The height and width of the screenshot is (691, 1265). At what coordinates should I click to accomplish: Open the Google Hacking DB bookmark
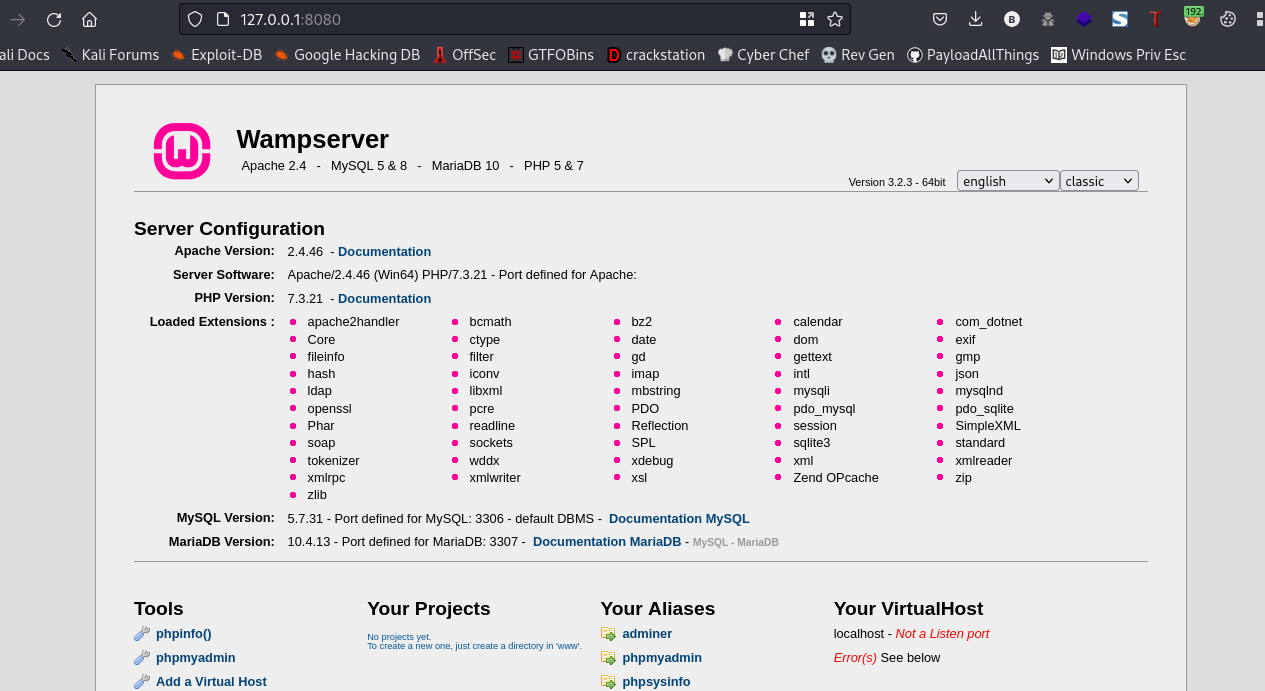[x=347, y=55]
